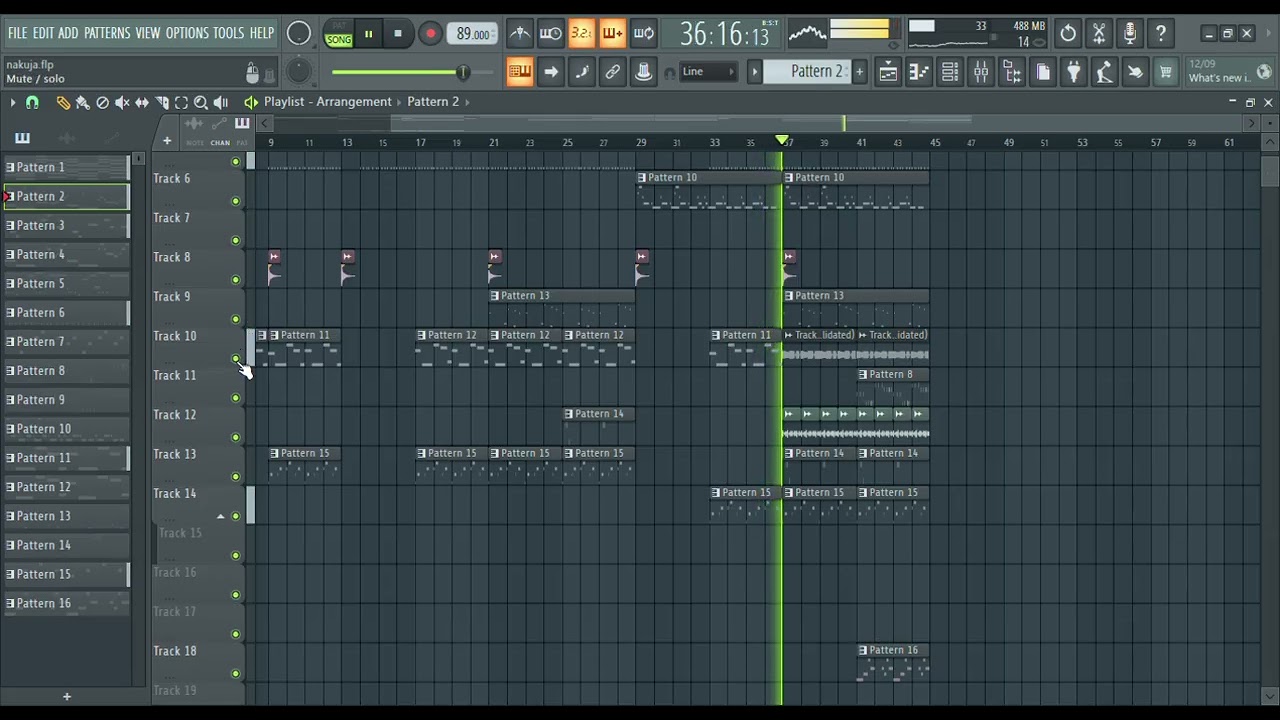Click the knob below the top-left knob
The image size is (1280, 720).
click(299, 72)
